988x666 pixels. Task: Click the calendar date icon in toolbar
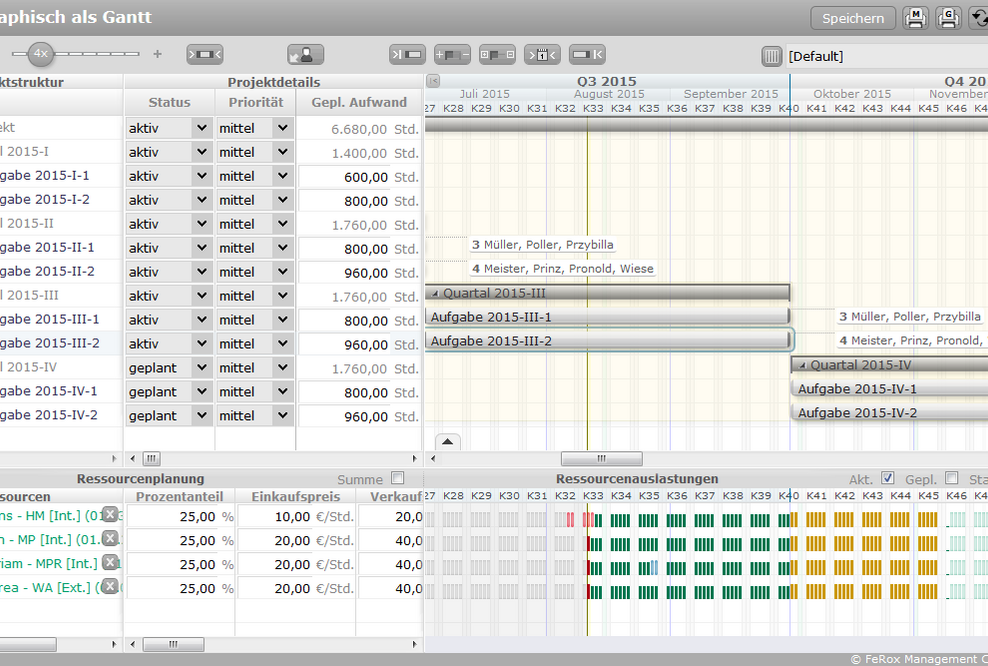(542, 55)
